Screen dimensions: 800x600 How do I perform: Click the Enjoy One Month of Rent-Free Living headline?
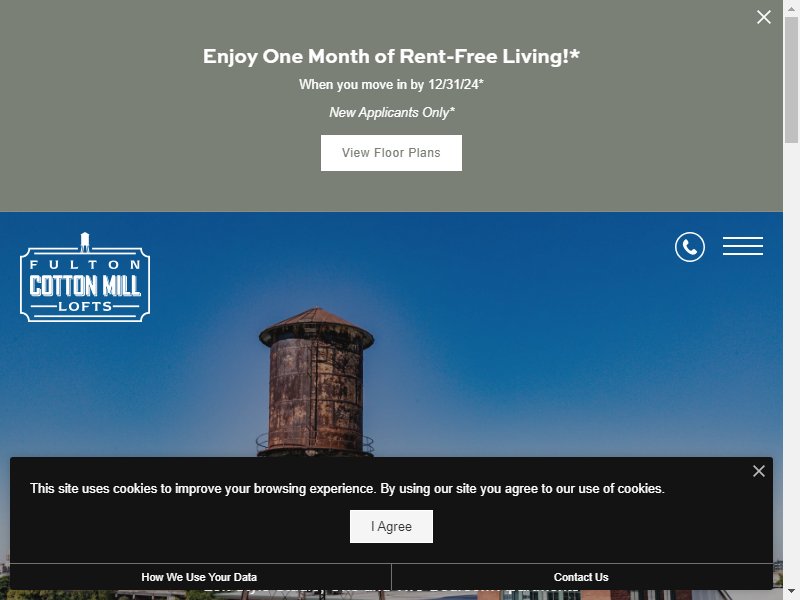[391, 56]
